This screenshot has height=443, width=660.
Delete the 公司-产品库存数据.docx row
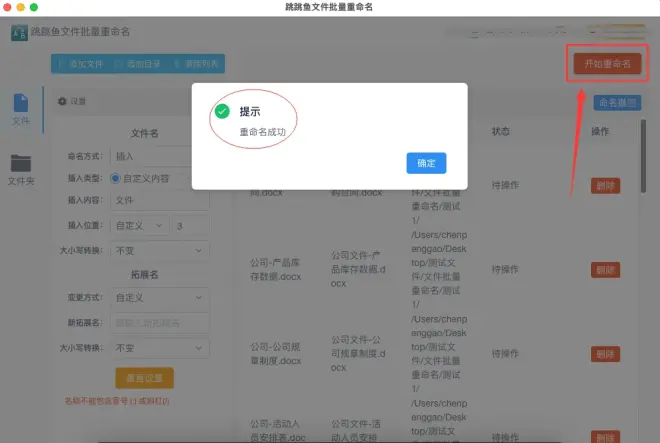tap(605, 270)
